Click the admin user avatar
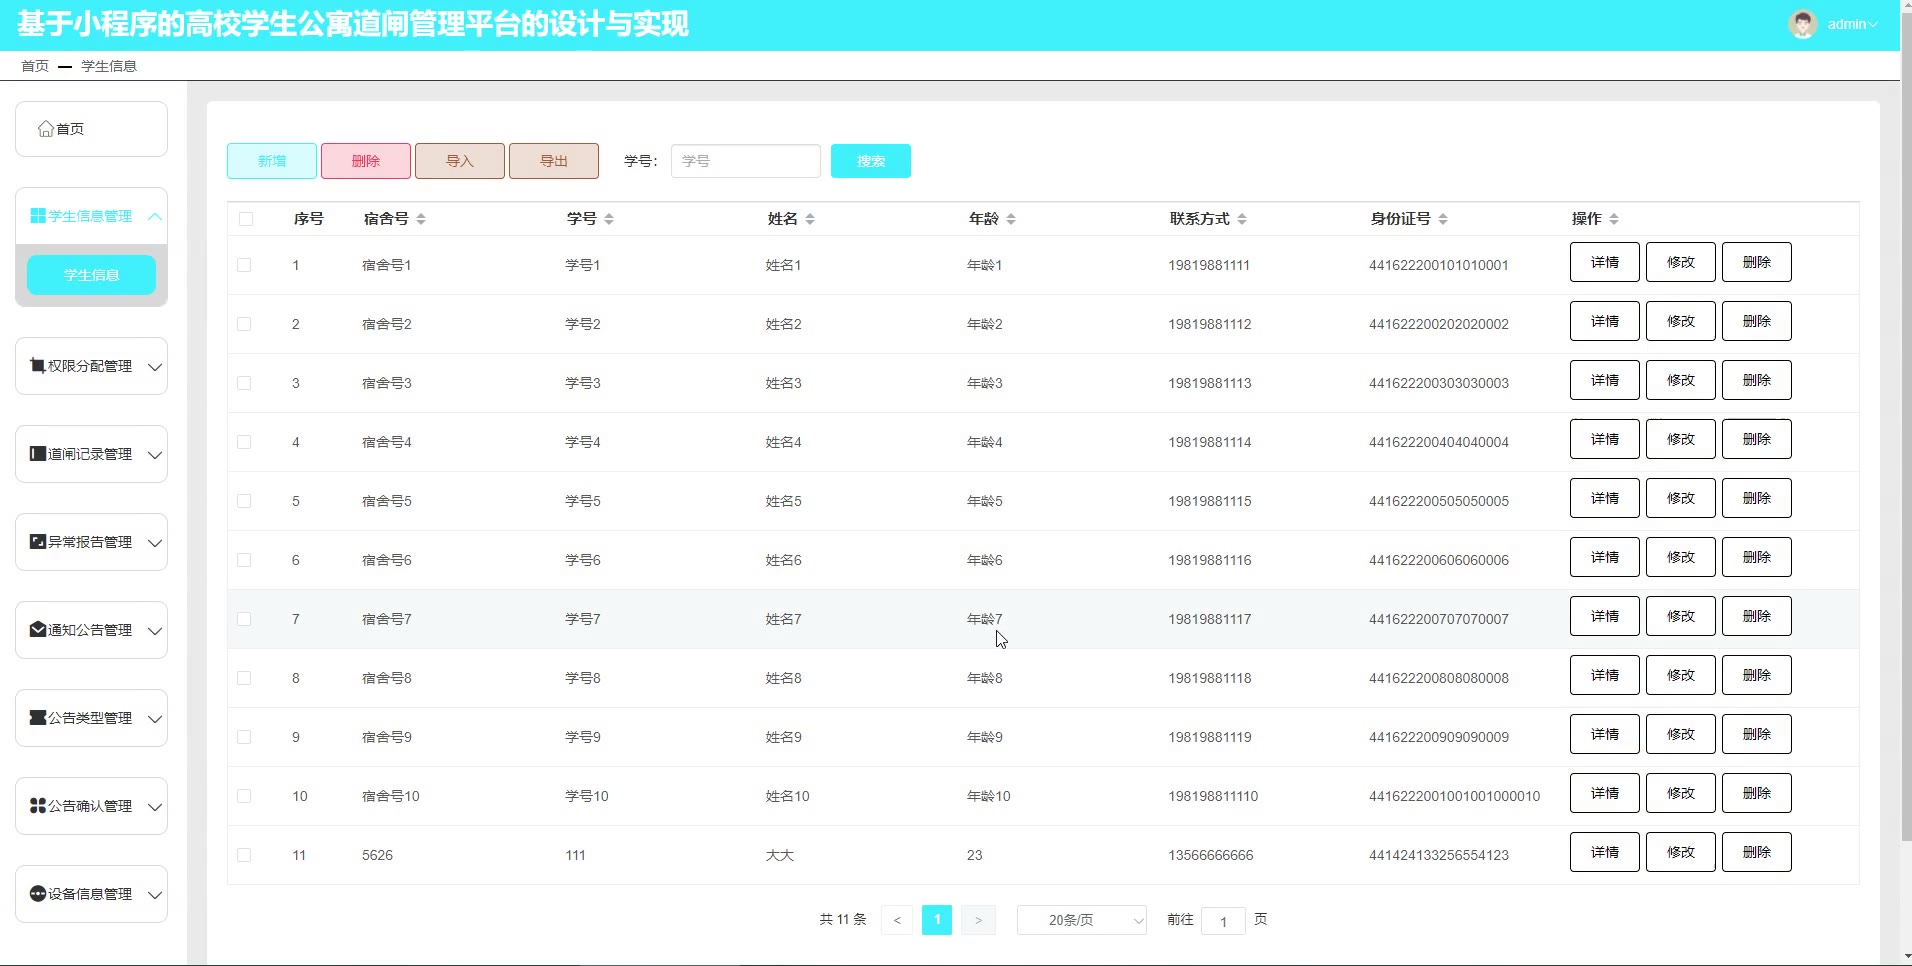1912x966 pixels. point(1802,24)
